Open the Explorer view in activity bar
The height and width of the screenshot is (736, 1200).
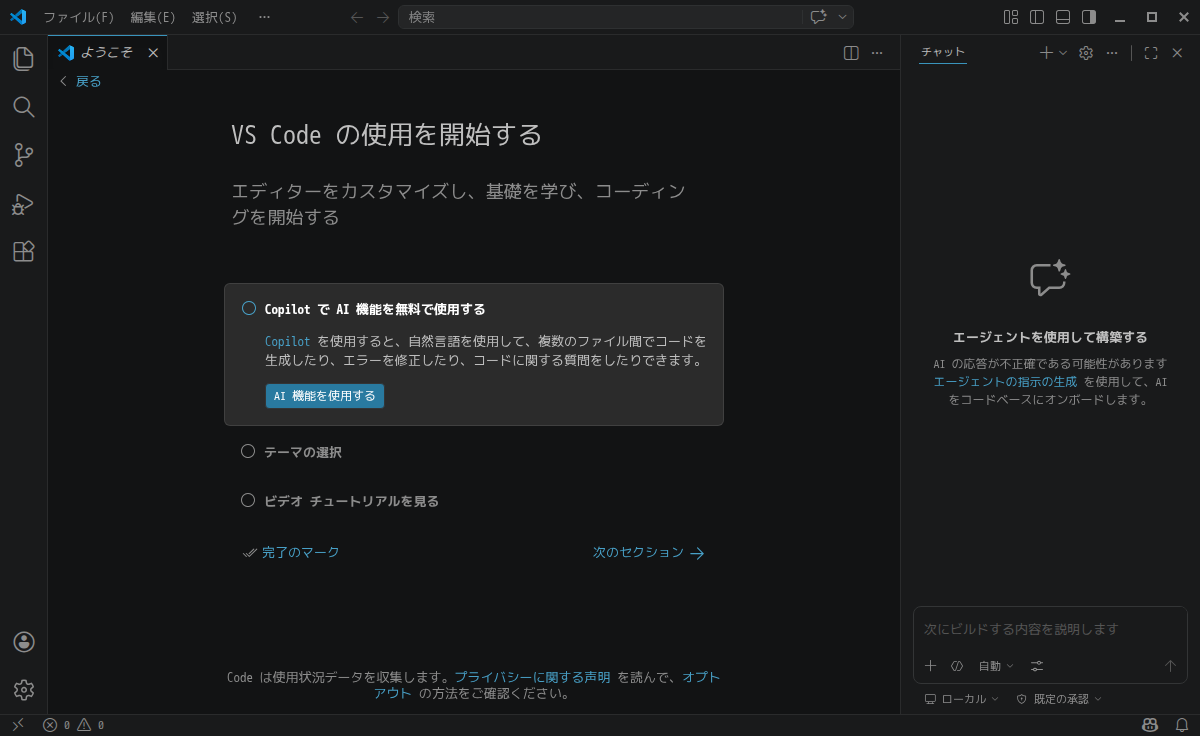23,59
